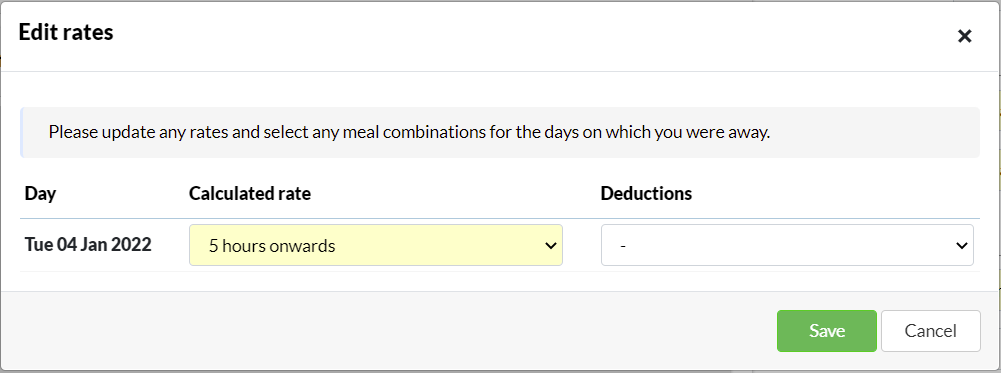Select the 'Deductions' column header
Viewport: 1001px width, 373px height.
tap(646, 194)
